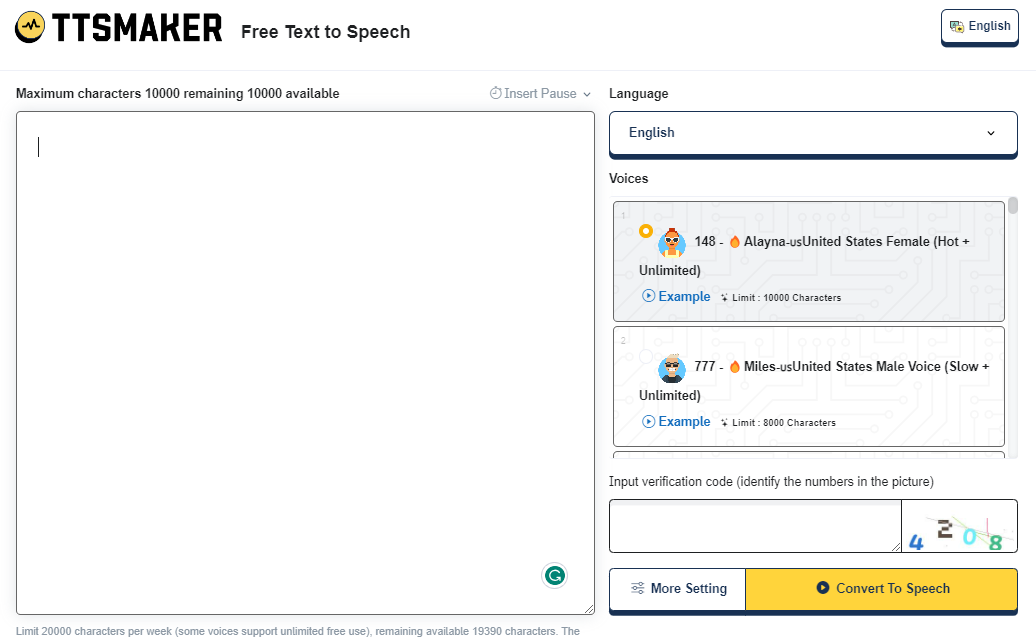Viewport: 1036px width, 639px height.
Task: Click 'Free Text to Speech' heading
Action: click(326, 32)
